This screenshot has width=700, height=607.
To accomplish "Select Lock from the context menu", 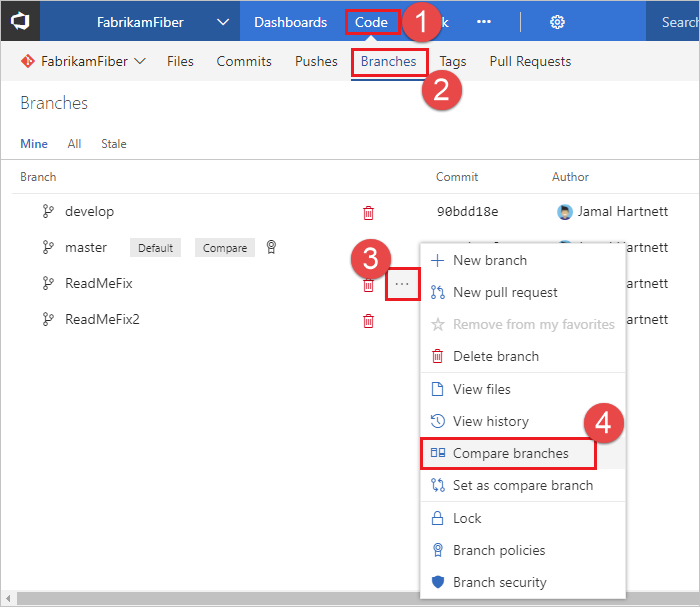I will coord(523,518).
